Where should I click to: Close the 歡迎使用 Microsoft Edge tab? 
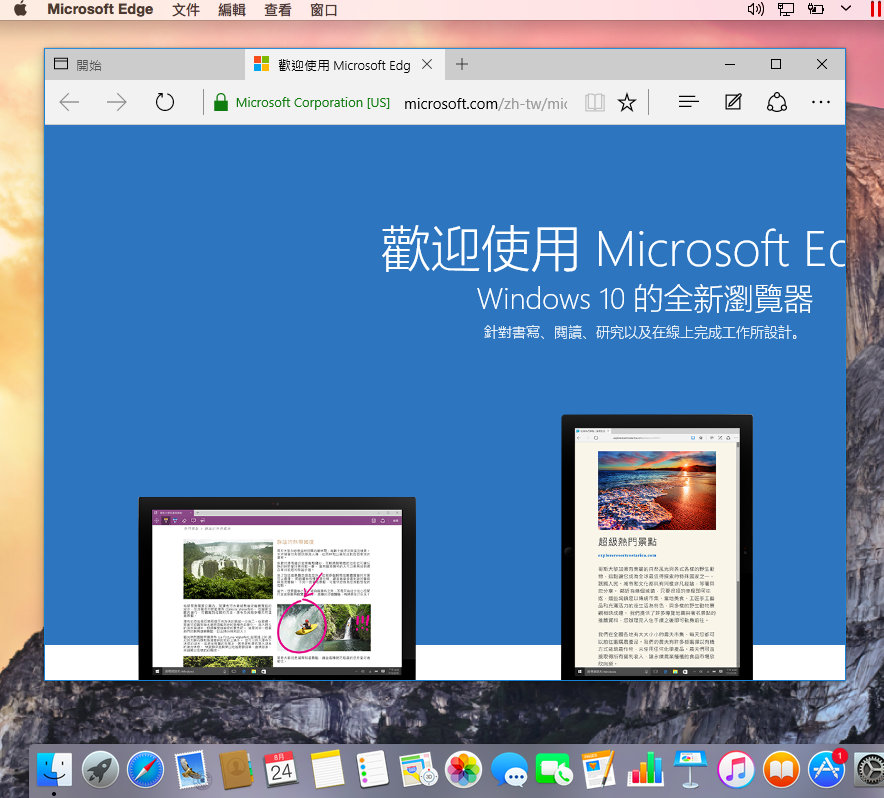pyautogui.click(x=427, y=64)
